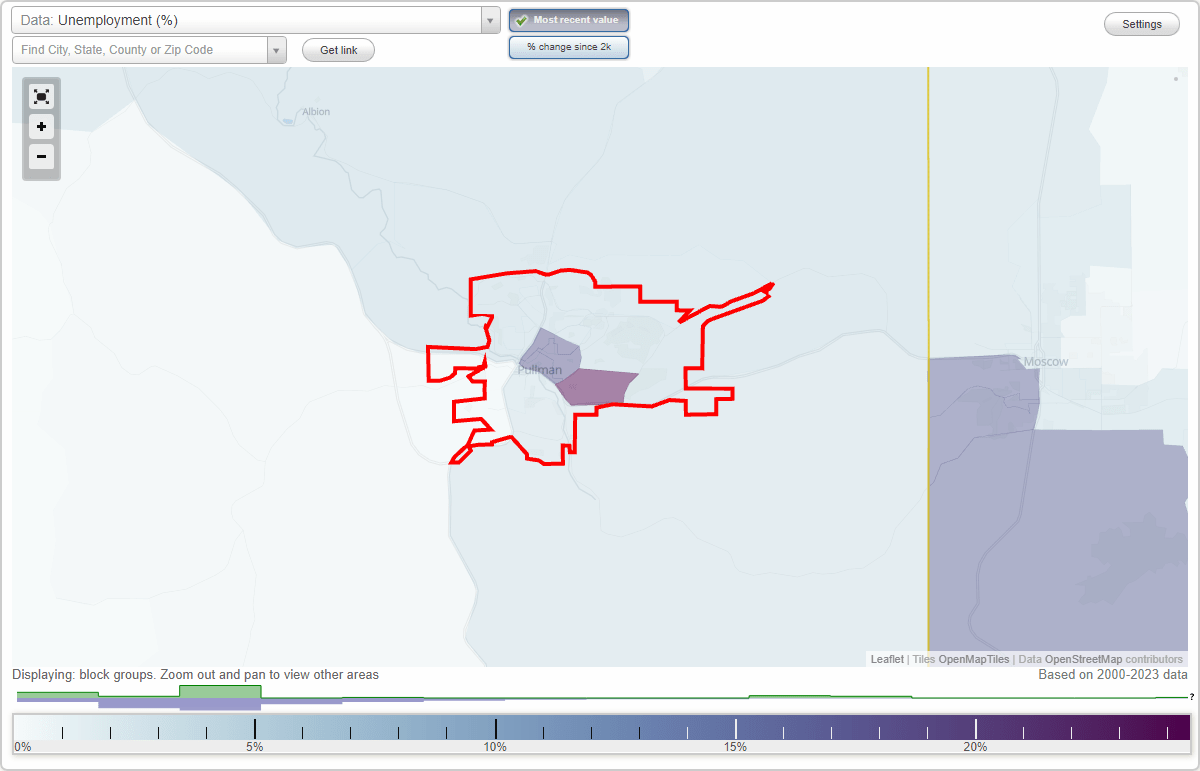Click the Get link button
Screen dimensions: 1200x771
pos(338,50)
